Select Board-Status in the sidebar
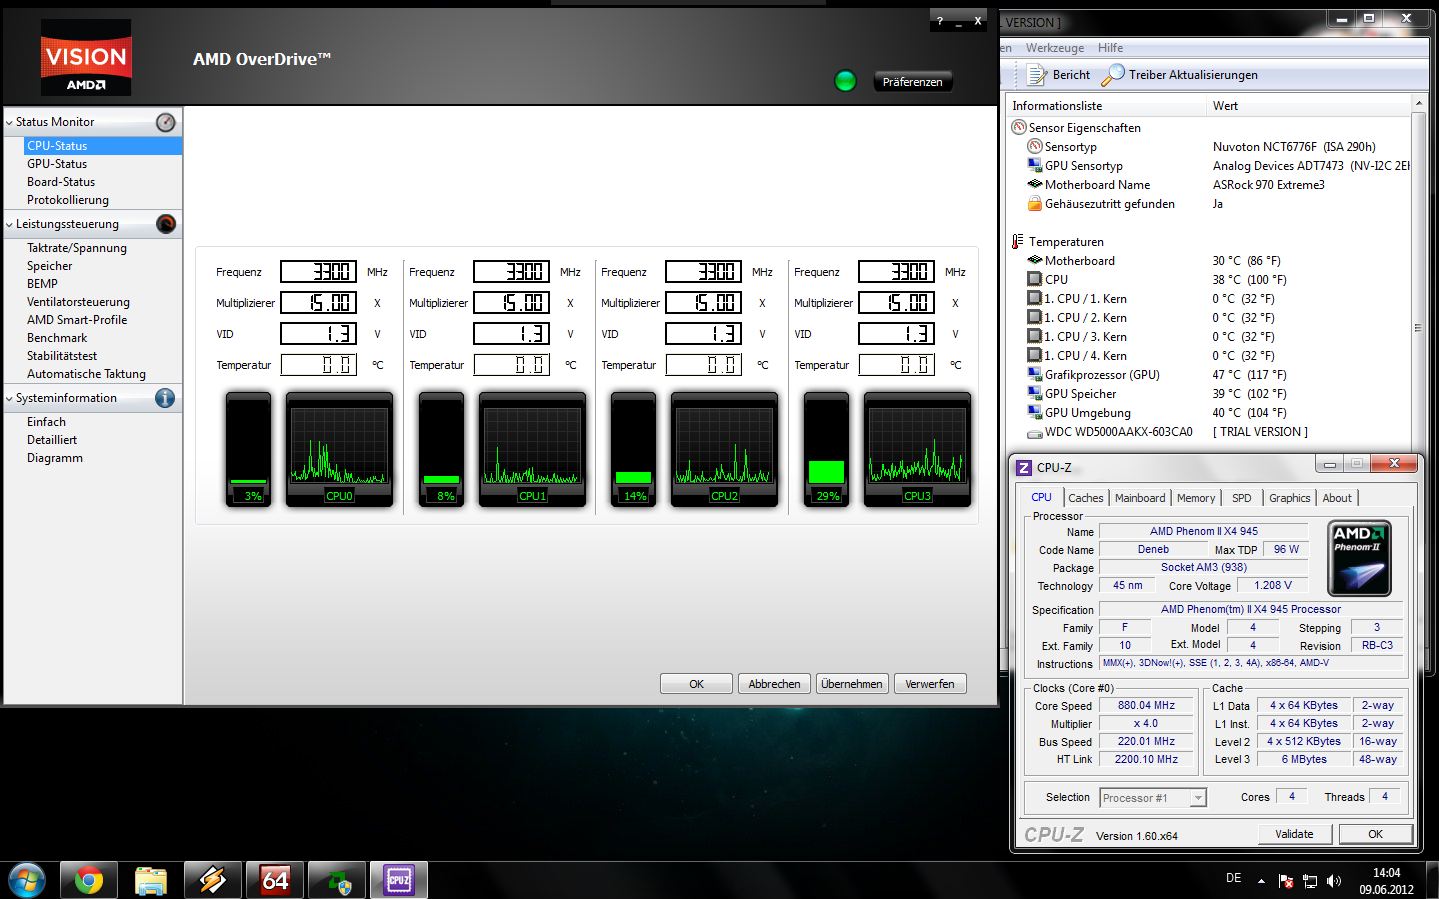The width and height of the screenshot is (1439, 899). tap(61, 182)
